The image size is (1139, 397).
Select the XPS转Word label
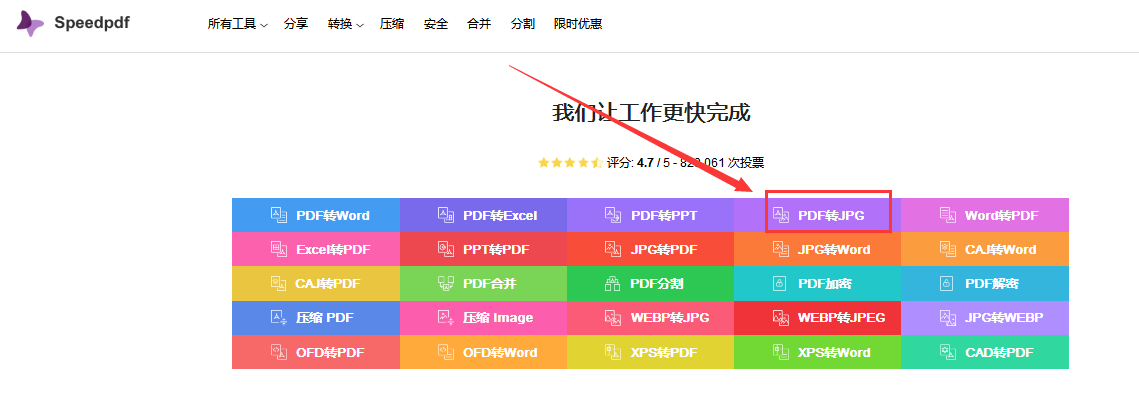pyautogui.click(x=834, y=353)
